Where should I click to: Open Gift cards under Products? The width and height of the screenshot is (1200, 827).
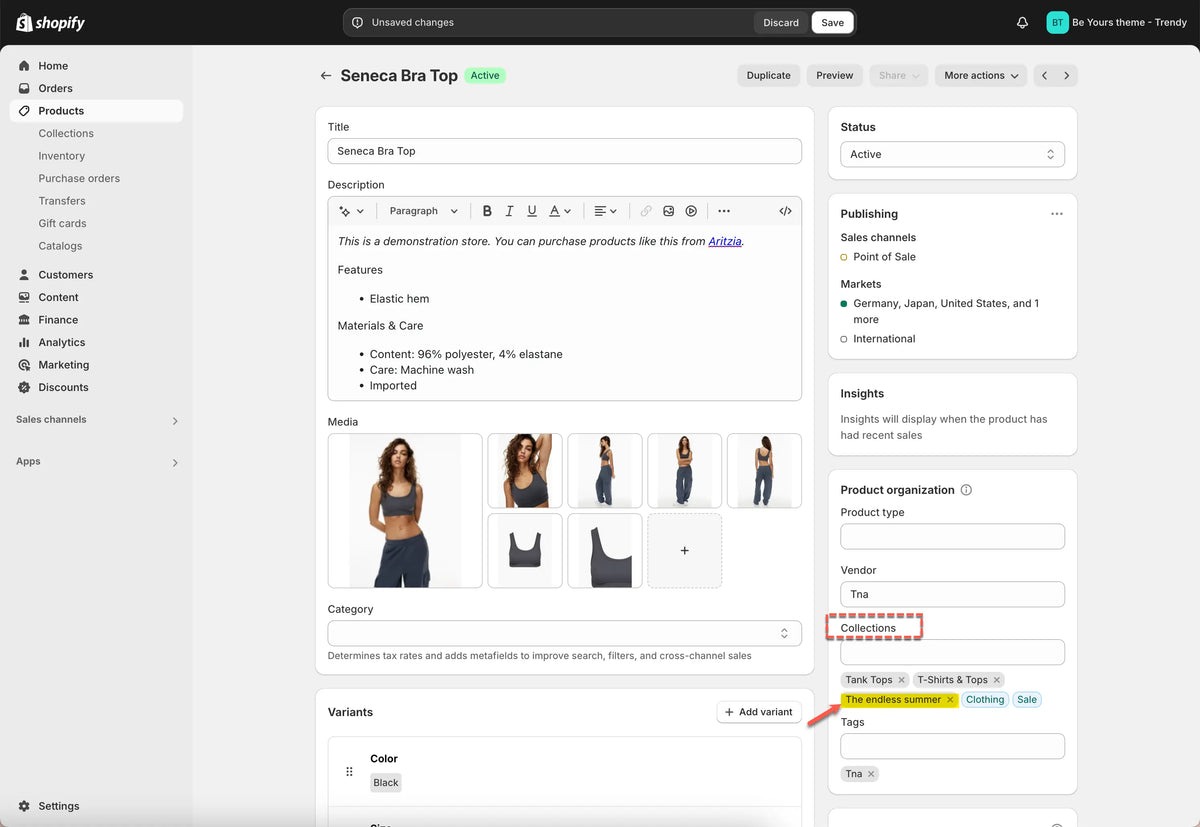(62, 223)
